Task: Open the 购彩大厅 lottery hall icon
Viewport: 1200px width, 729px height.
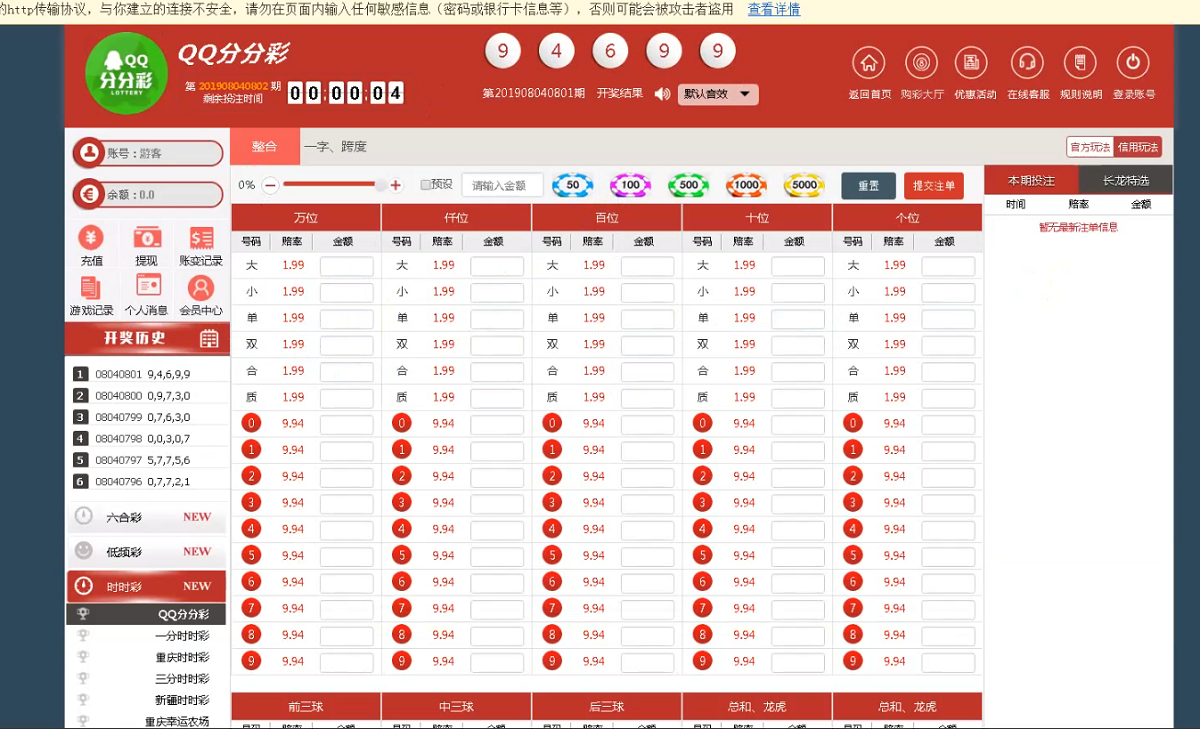Action: coord(921,63)
